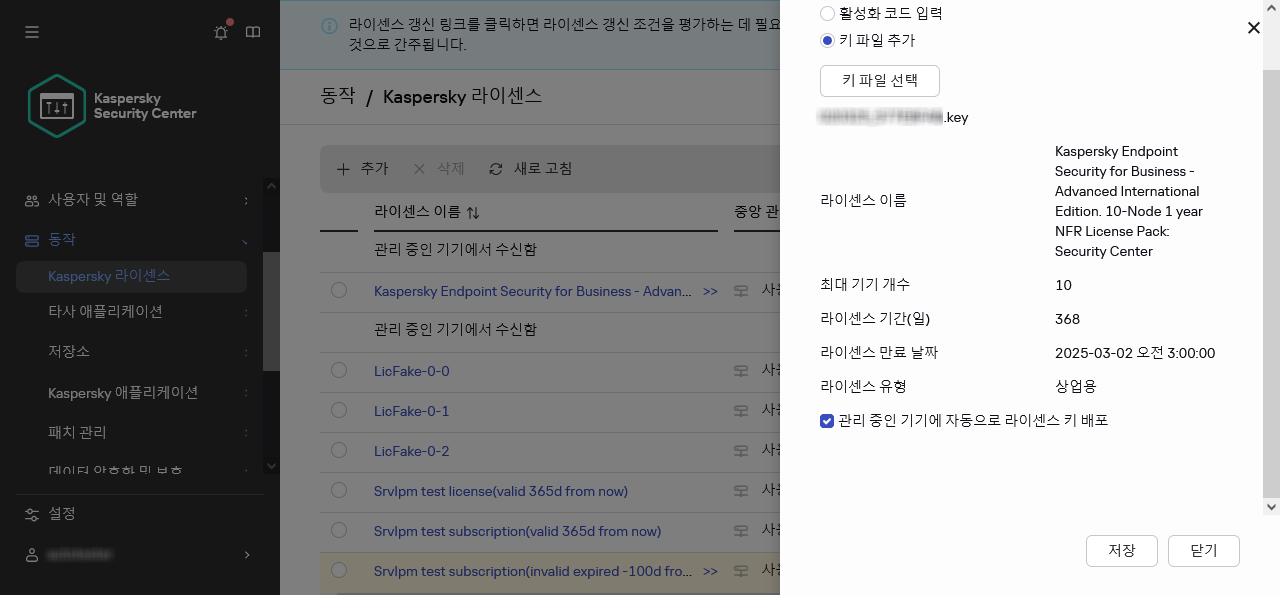Open the LicFake-0-0 license link
Screen dimensions: 1280x595
pyautogui.click(x=412, y=371)
